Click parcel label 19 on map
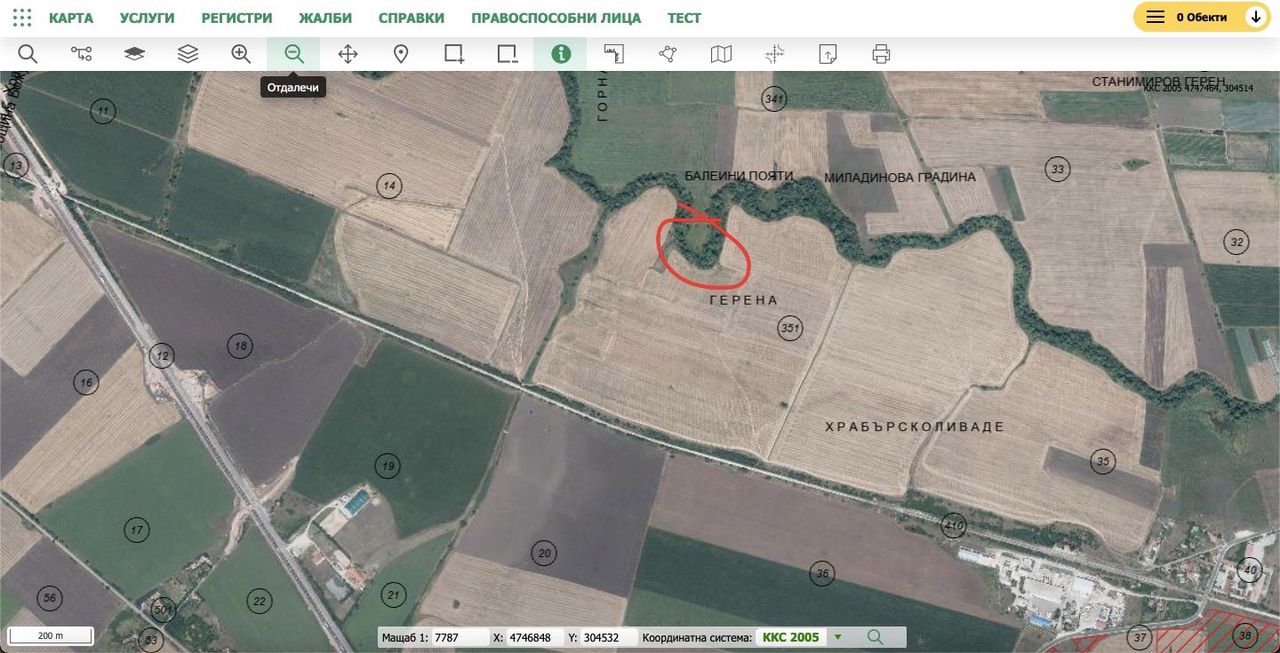Screen dimensions: 1280x653 [388, 465]
